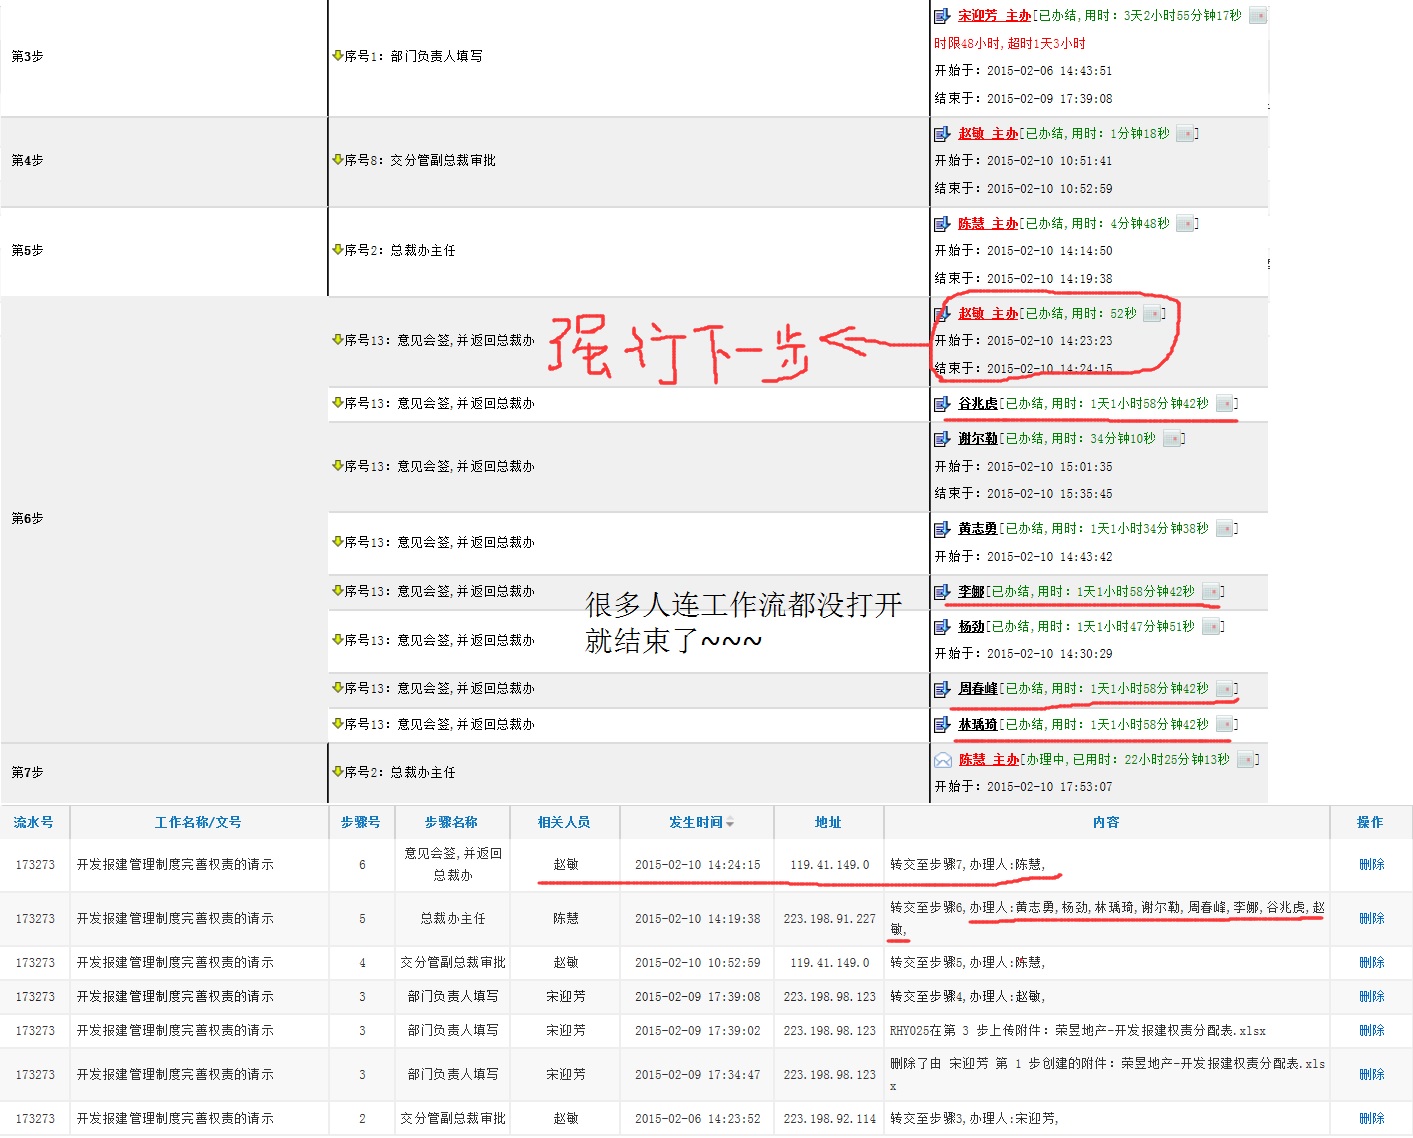Click the document icon next to 黄志勇

point(942,529)
